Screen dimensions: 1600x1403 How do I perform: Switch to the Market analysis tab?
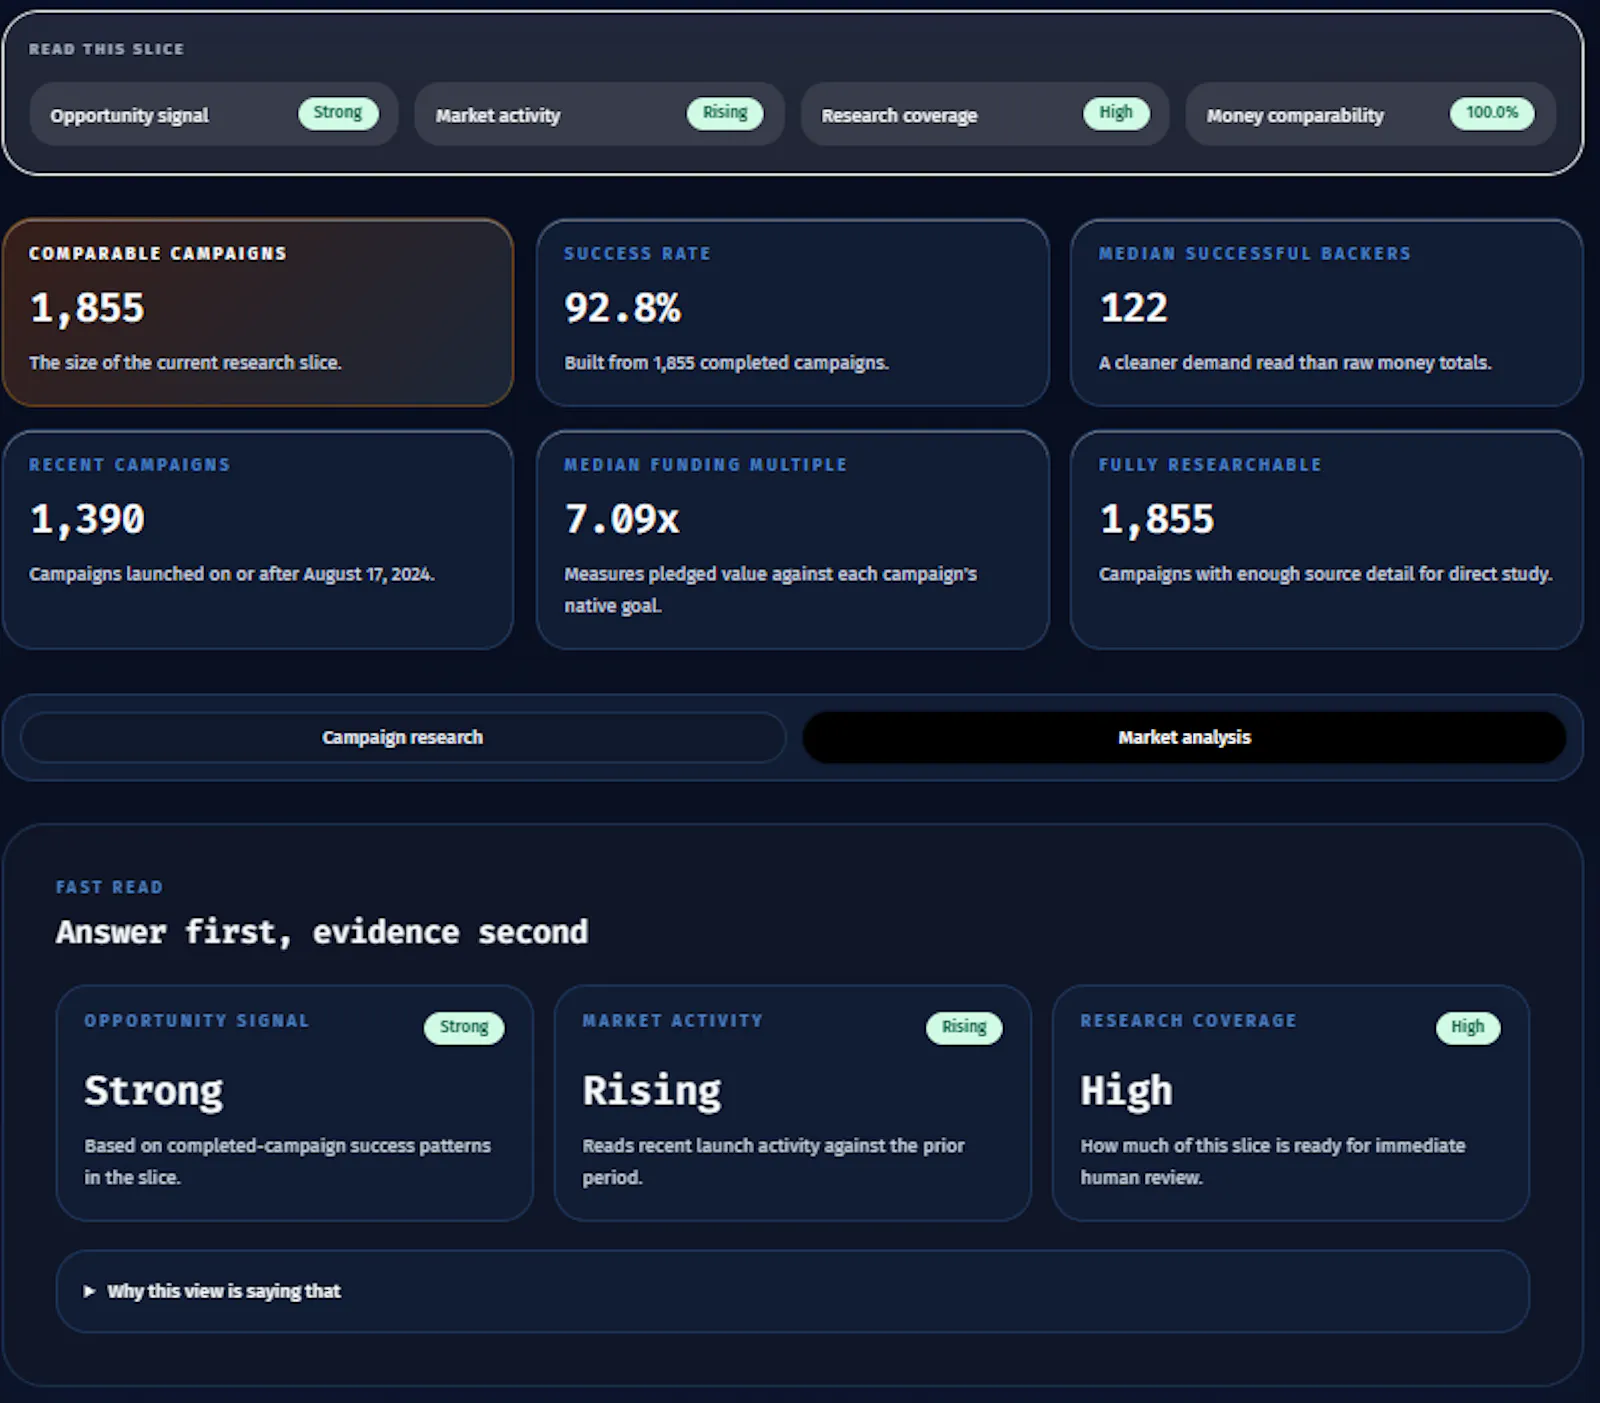(1184, 737)
